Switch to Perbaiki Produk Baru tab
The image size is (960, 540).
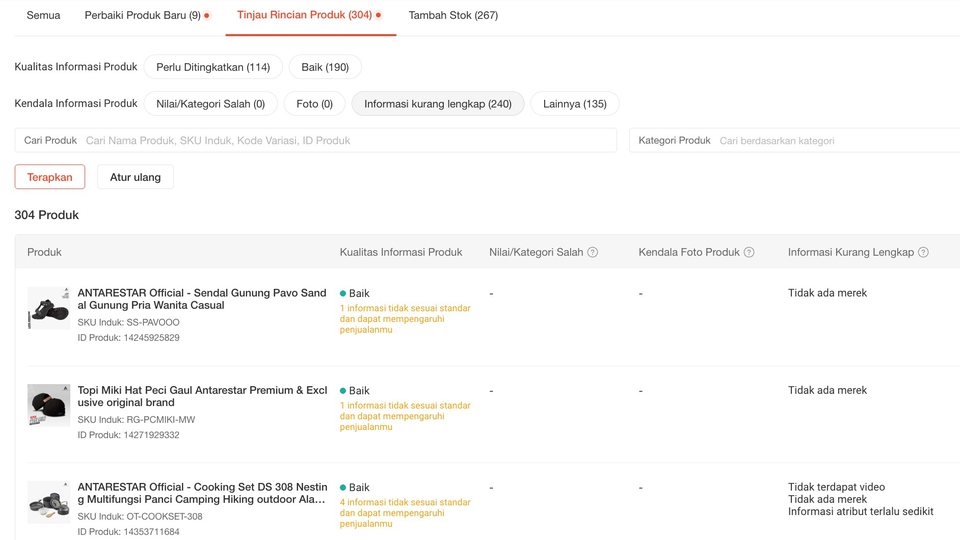pyautogui.click(x=147, y=15)
